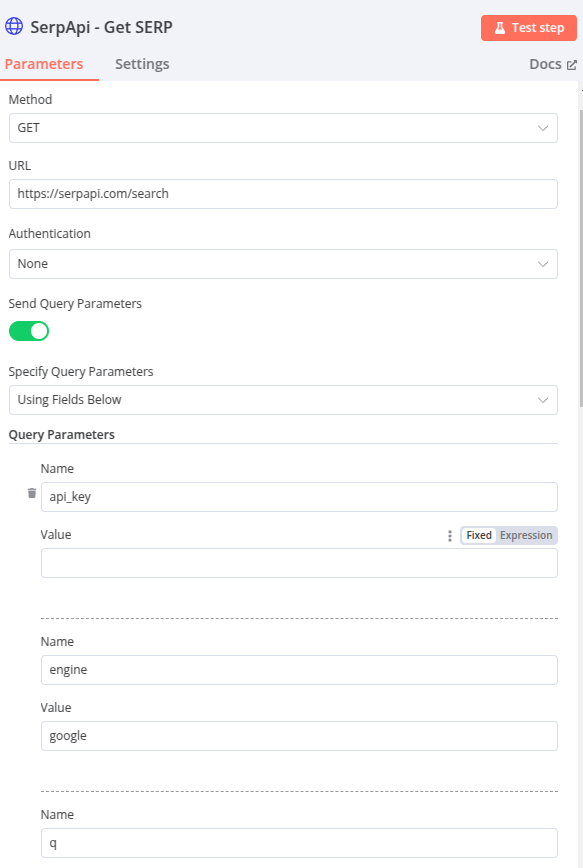The image size is (583, 868).
Task: Click the Query Parameters section heading
Action: point(61,435)
